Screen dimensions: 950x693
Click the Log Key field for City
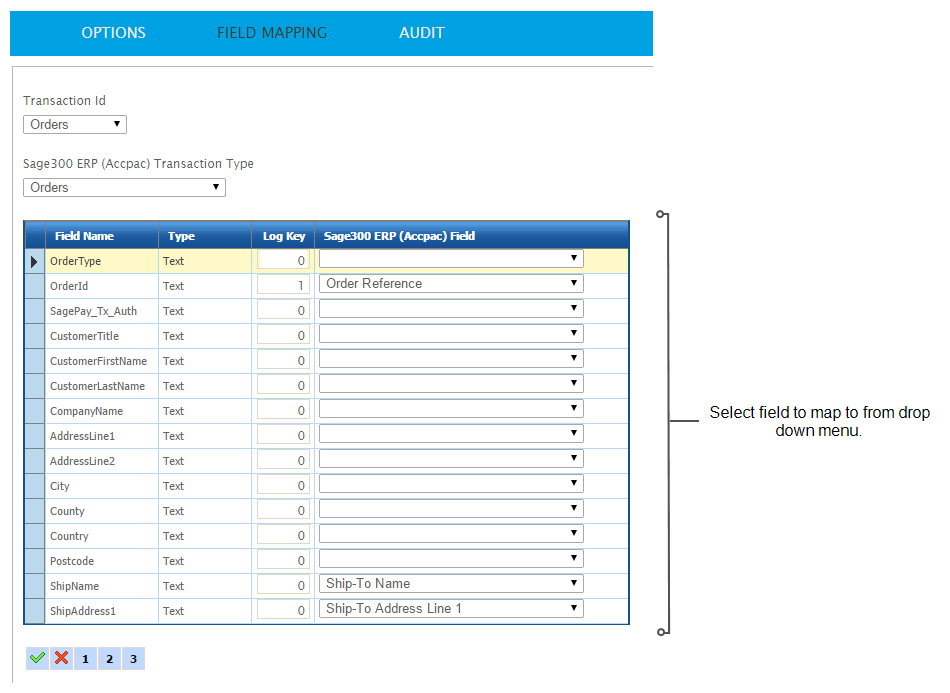(x=283, y=486)
